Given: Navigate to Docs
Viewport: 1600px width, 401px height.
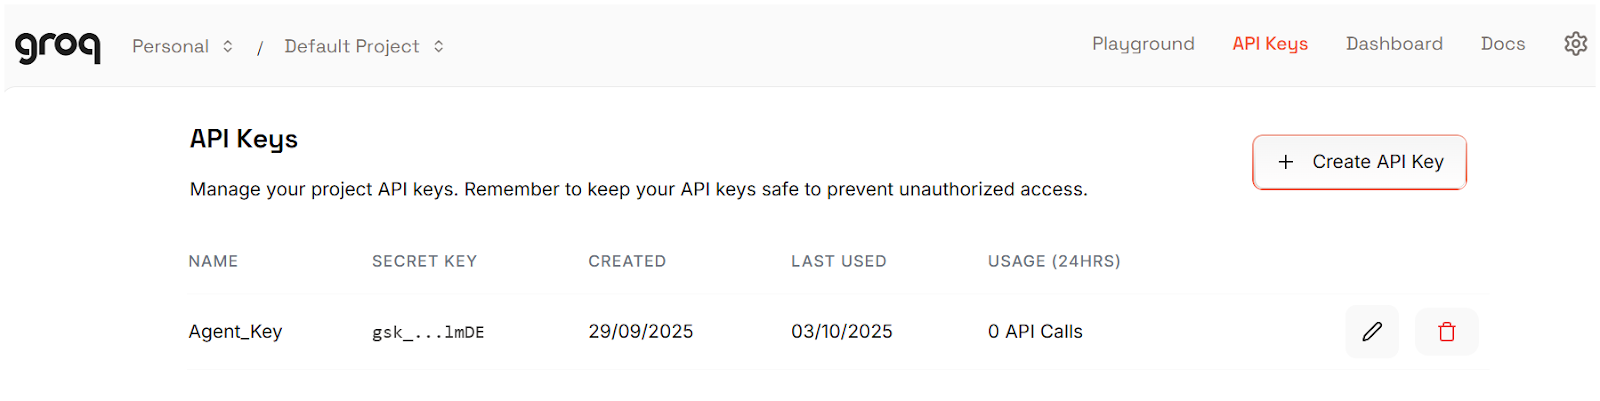Looking at the screenshot, I should point(1503,44).
